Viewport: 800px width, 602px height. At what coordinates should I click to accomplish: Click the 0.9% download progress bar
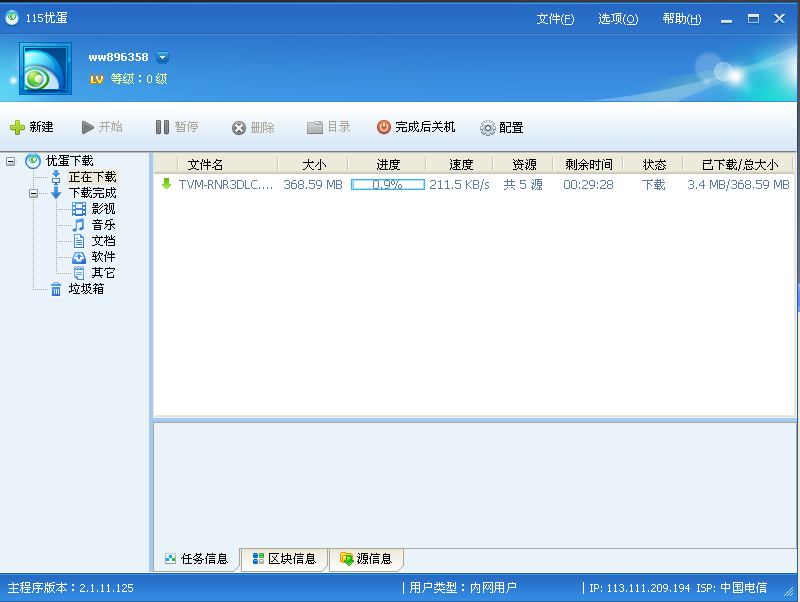tap(388, 184)
